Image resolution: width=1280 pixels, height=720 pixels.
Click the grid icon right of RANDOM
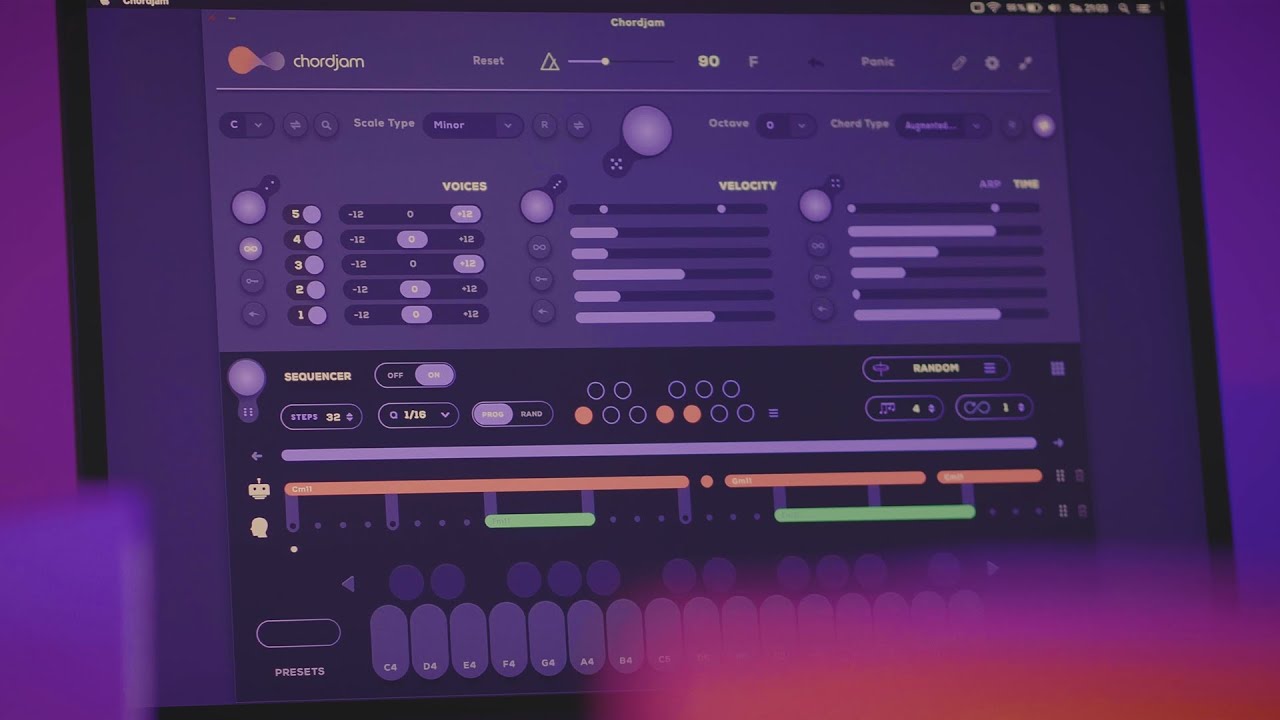tap(1057, 369)
